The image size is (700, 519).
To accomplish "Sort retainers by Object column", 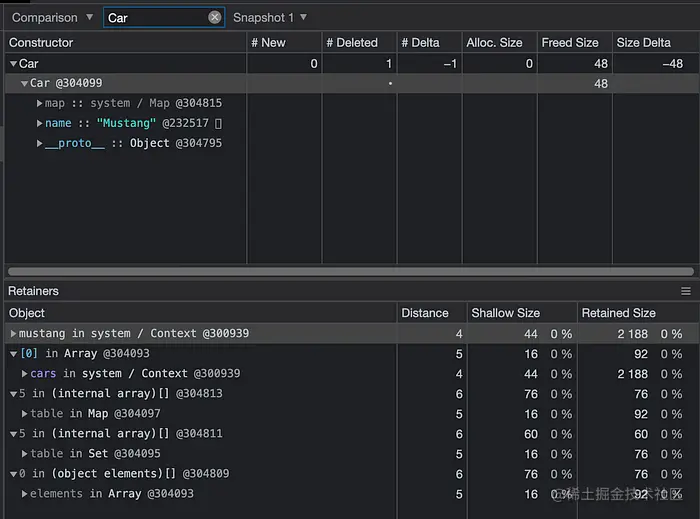I will point(201,313).
